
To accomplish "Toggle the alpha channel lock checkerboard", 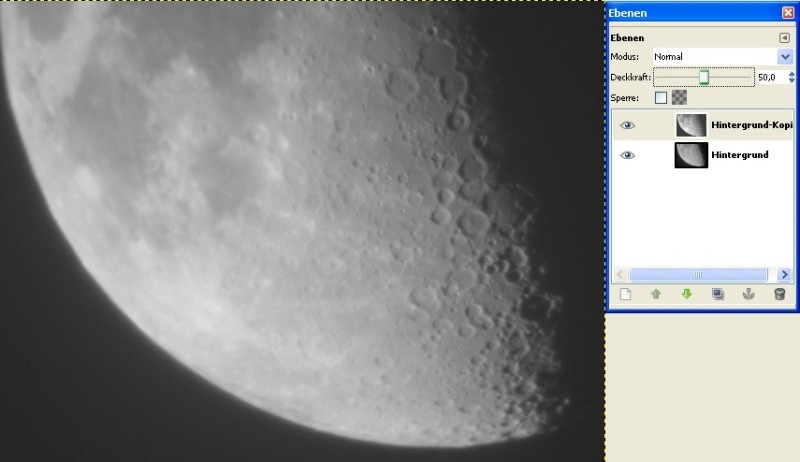I will point(679,97).
